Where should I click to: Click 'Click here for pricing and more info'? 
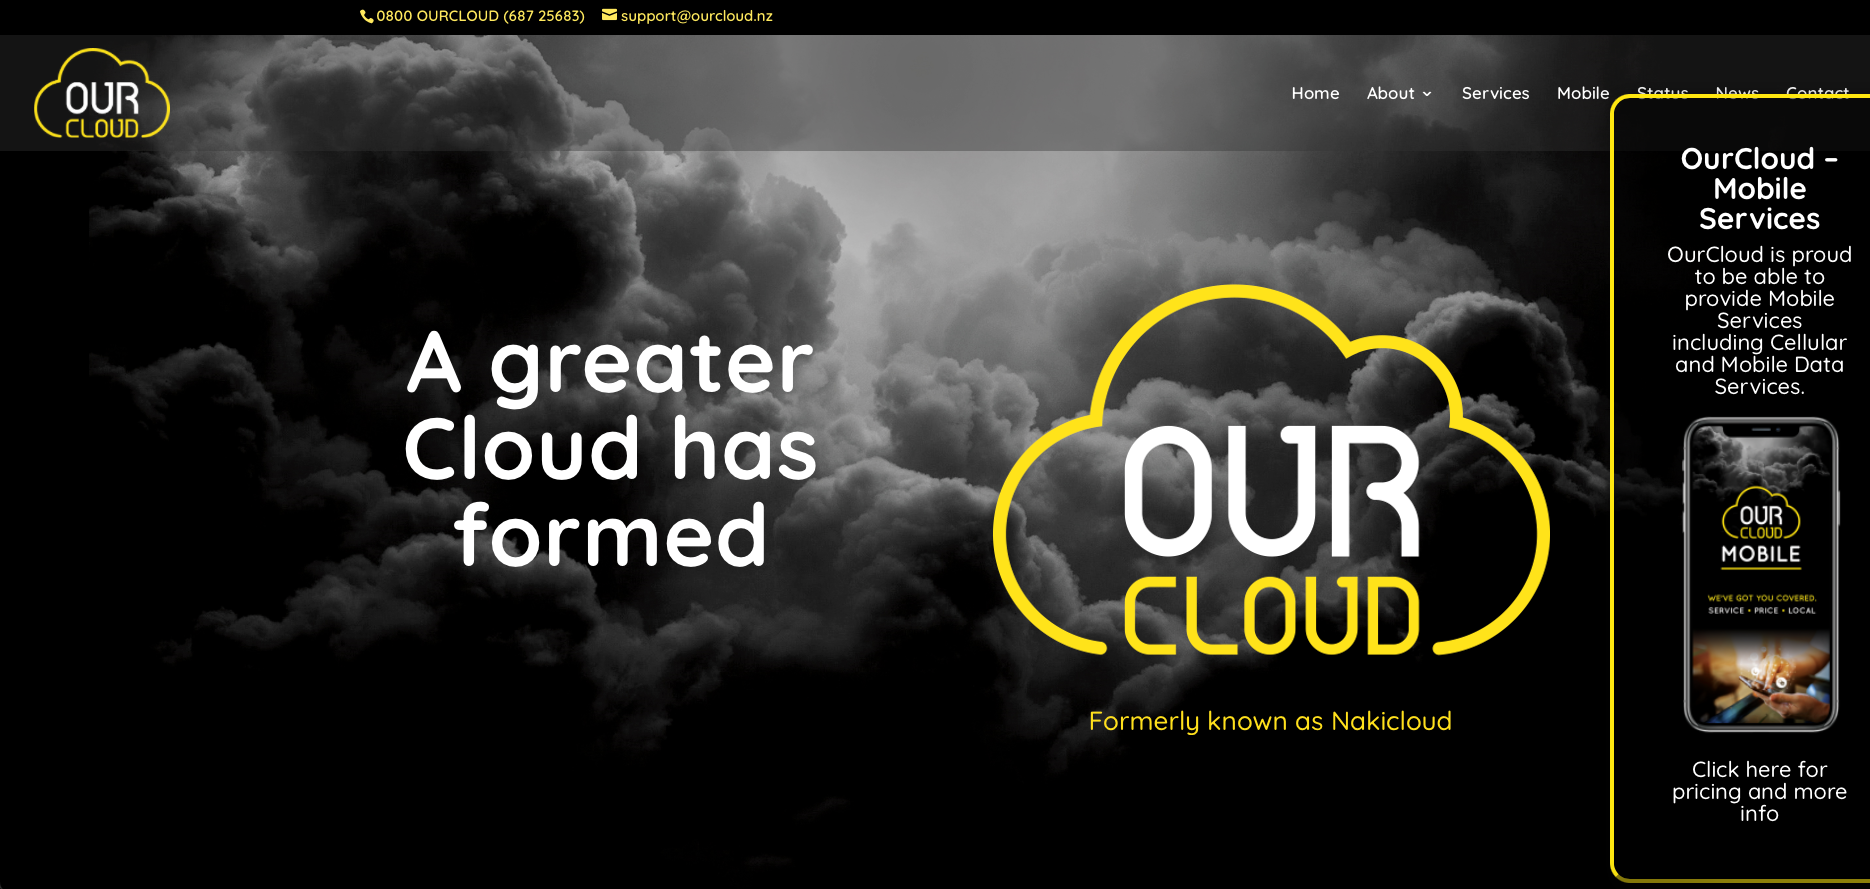point(1759,791)
